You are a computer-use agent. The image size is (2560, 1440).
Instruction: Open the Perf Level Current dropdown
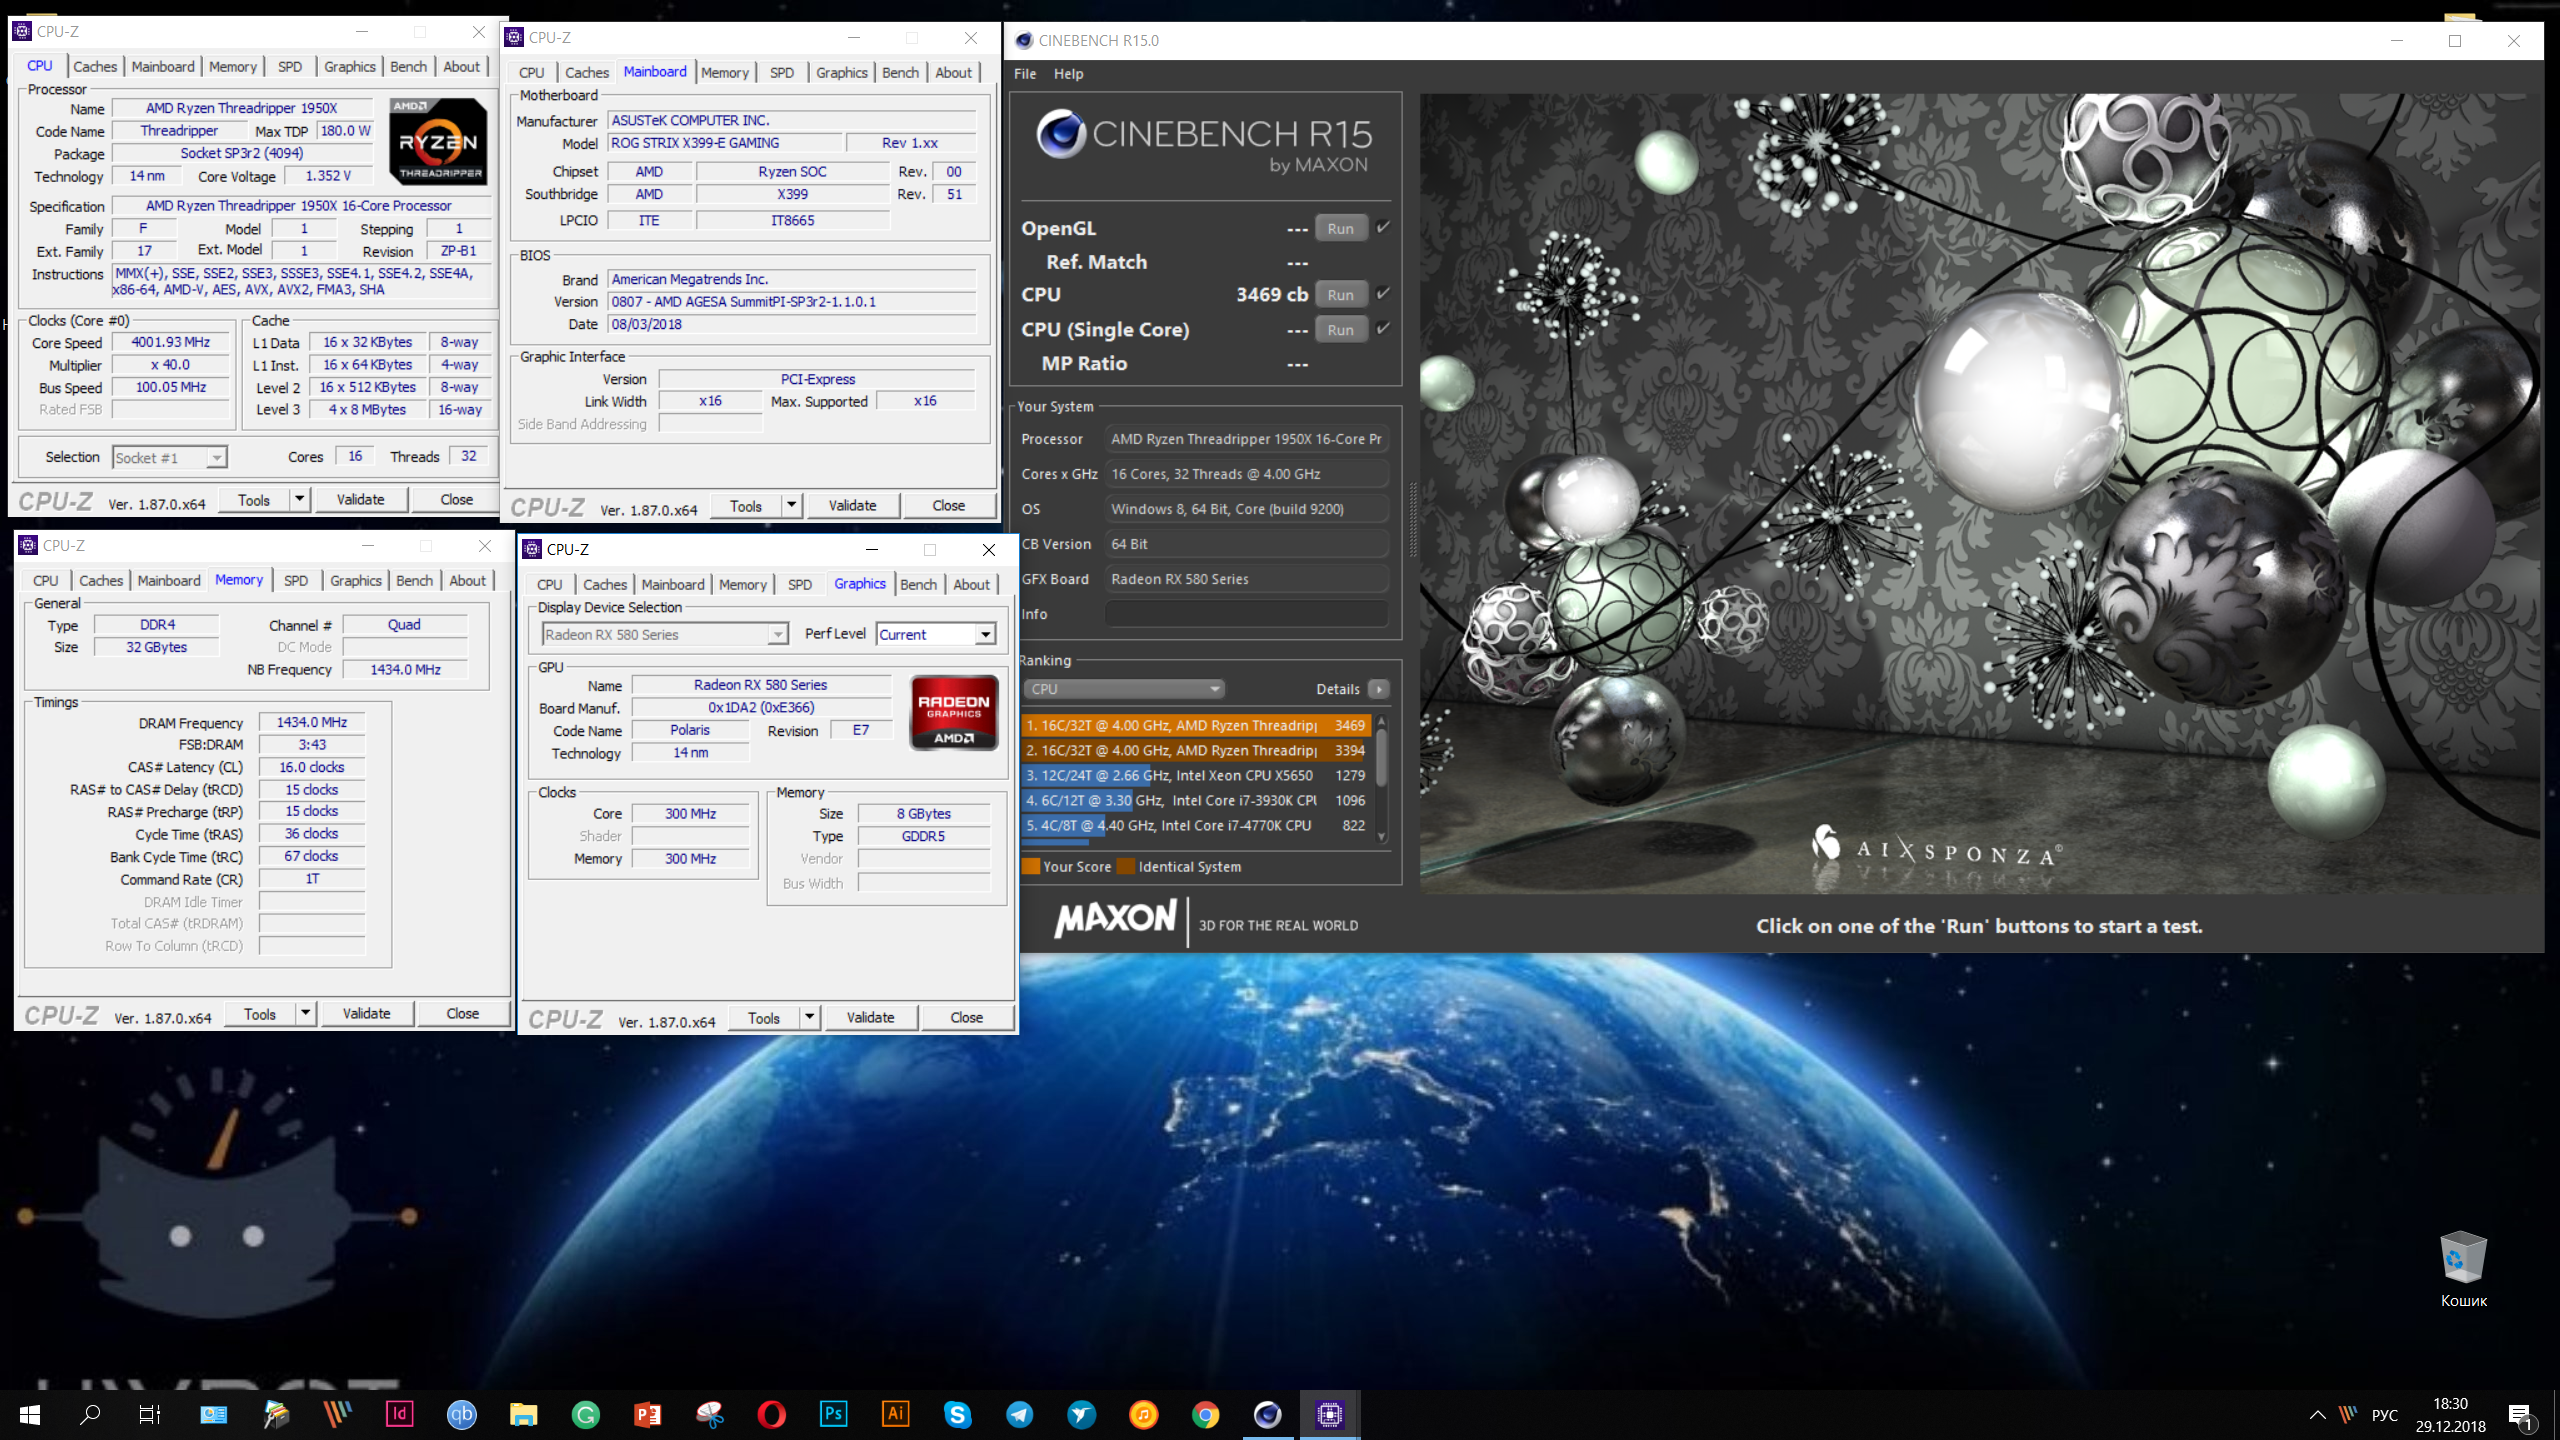(936, 634)
